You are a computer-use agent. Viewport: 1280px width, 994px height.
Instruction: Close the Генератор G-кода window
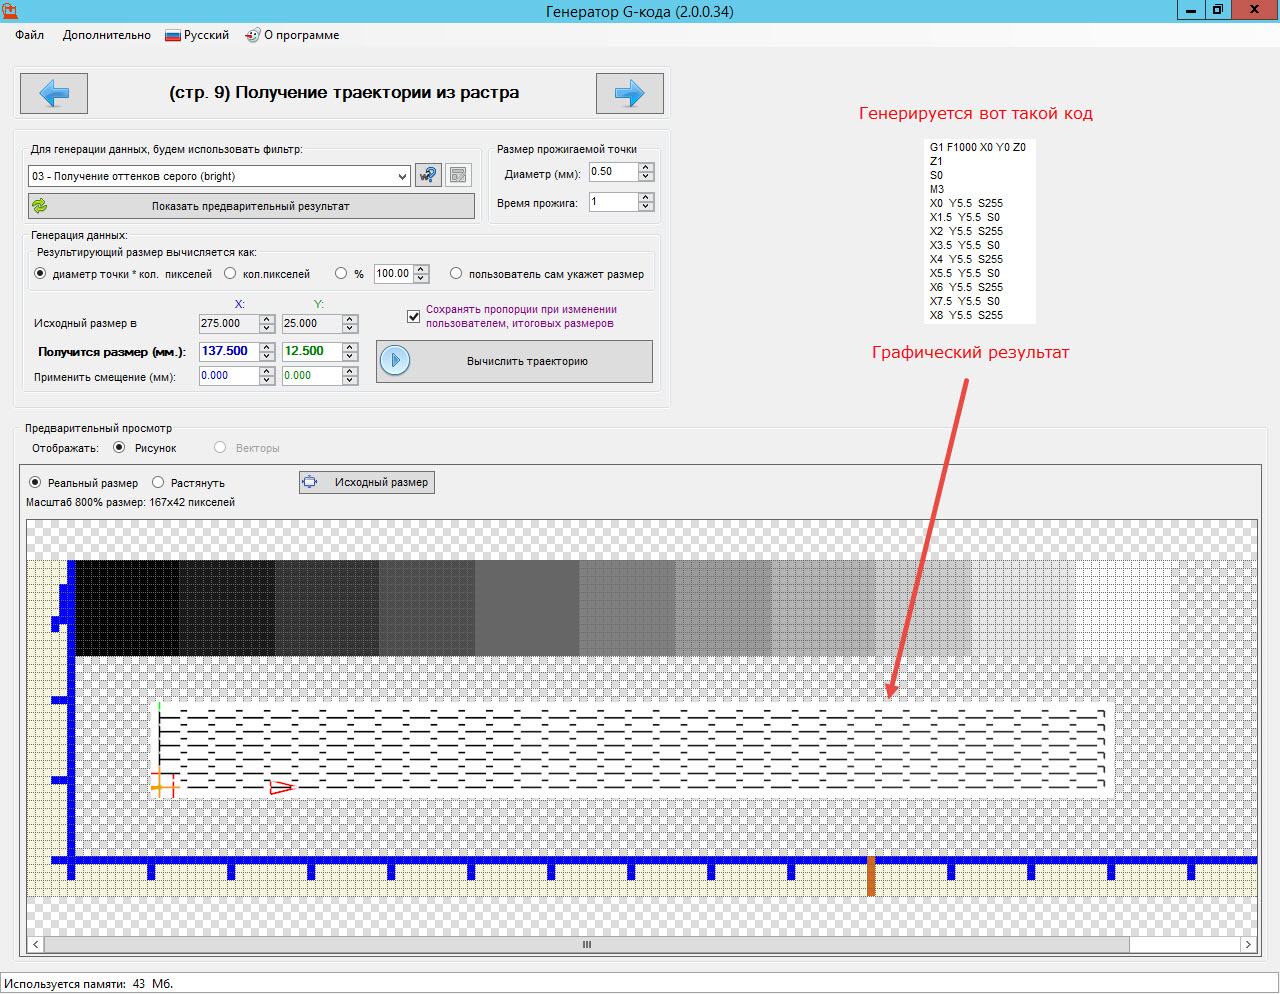[1255, 10]
